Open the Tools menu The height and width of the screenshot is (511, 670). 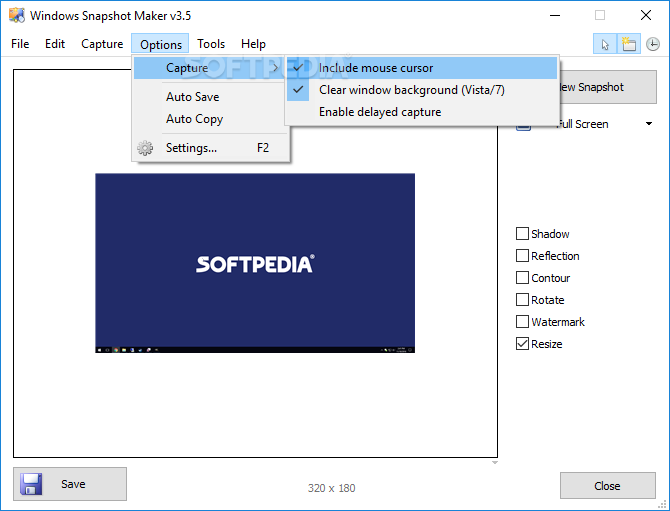[x=211, y=44]
